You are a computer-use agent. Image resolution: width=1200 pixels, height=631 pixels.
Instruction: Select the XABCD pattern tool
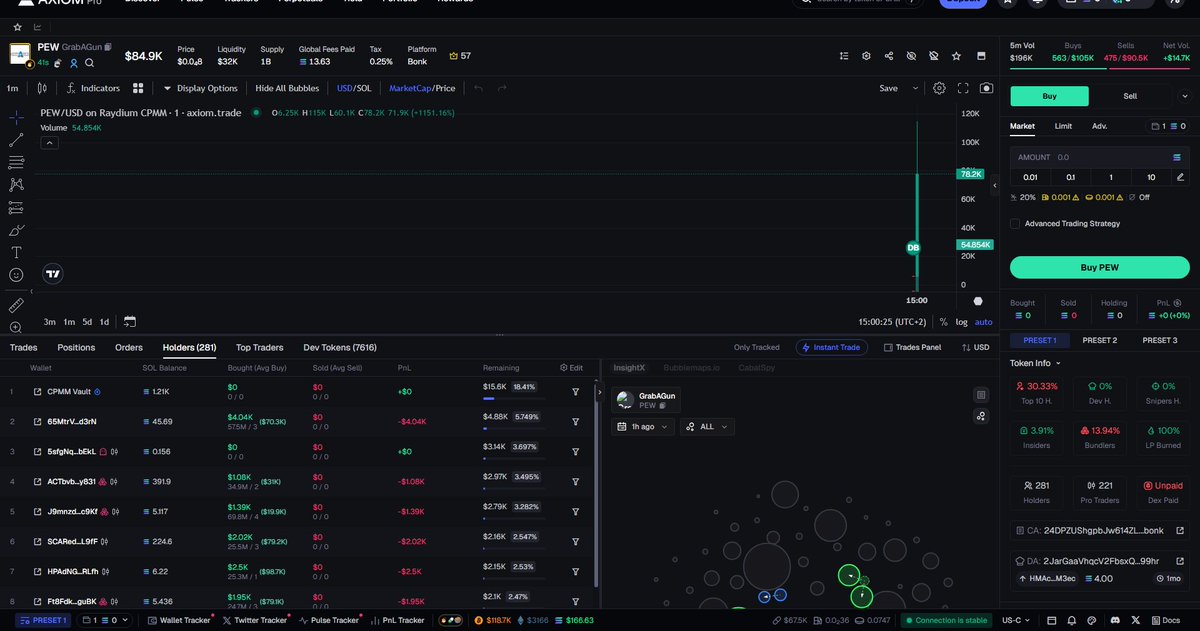coord(16,185)
